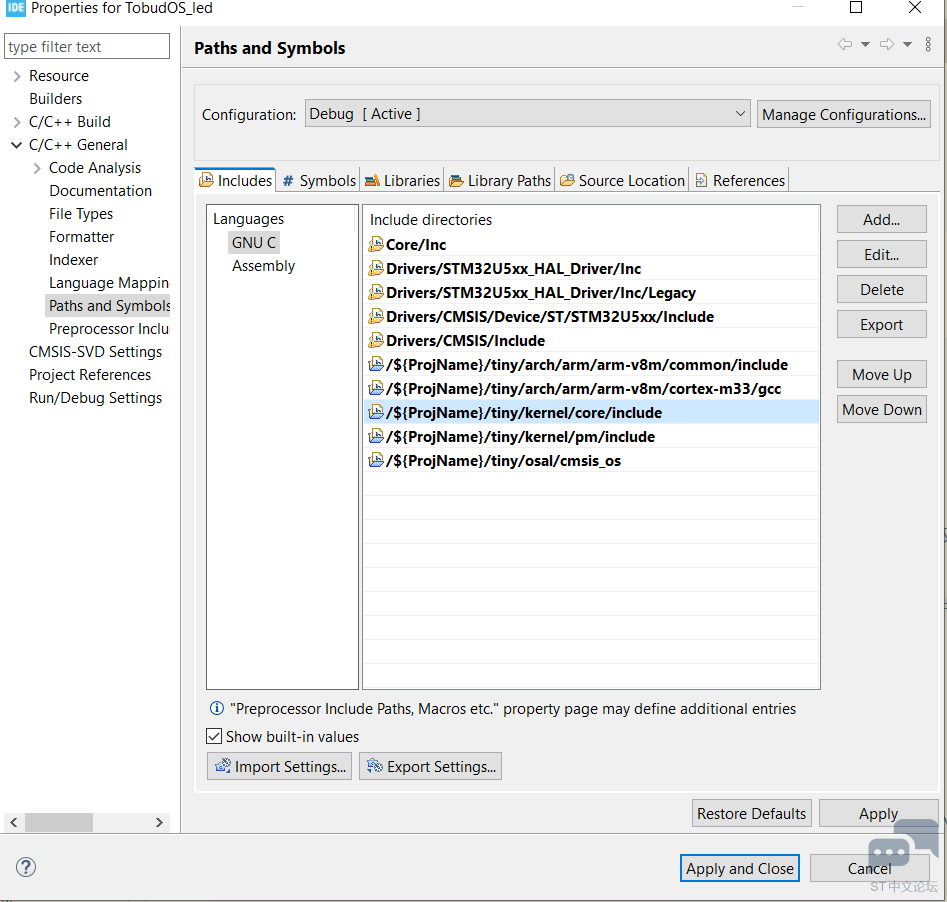Click Export Settings... button
947x902 pixels.
pyautogui.click(x=430, y=766)
